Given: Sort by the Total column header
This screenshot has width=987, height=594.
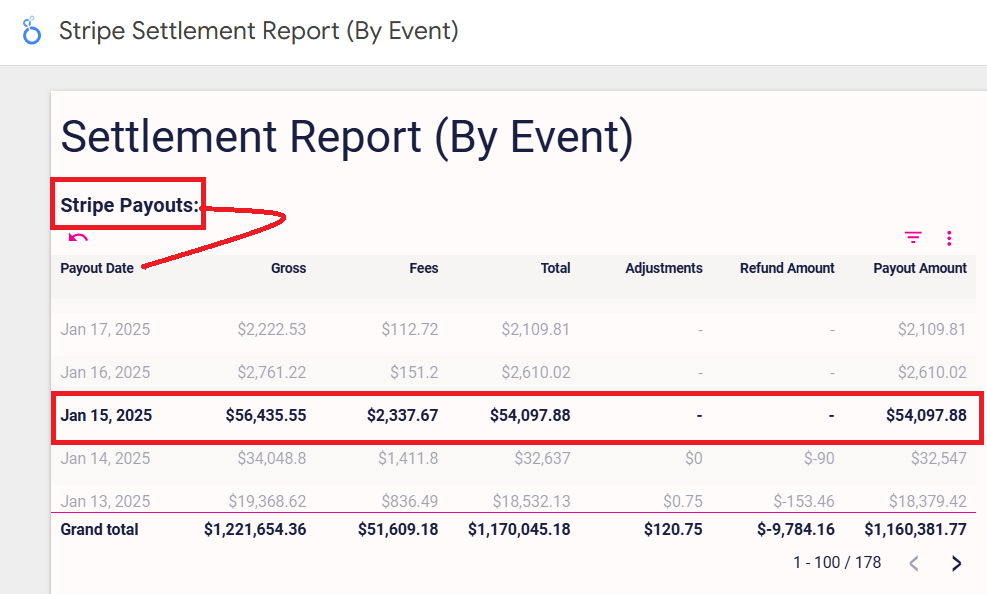Looking at the screenshot, I should pyautogui.click(x=556, y=268).
